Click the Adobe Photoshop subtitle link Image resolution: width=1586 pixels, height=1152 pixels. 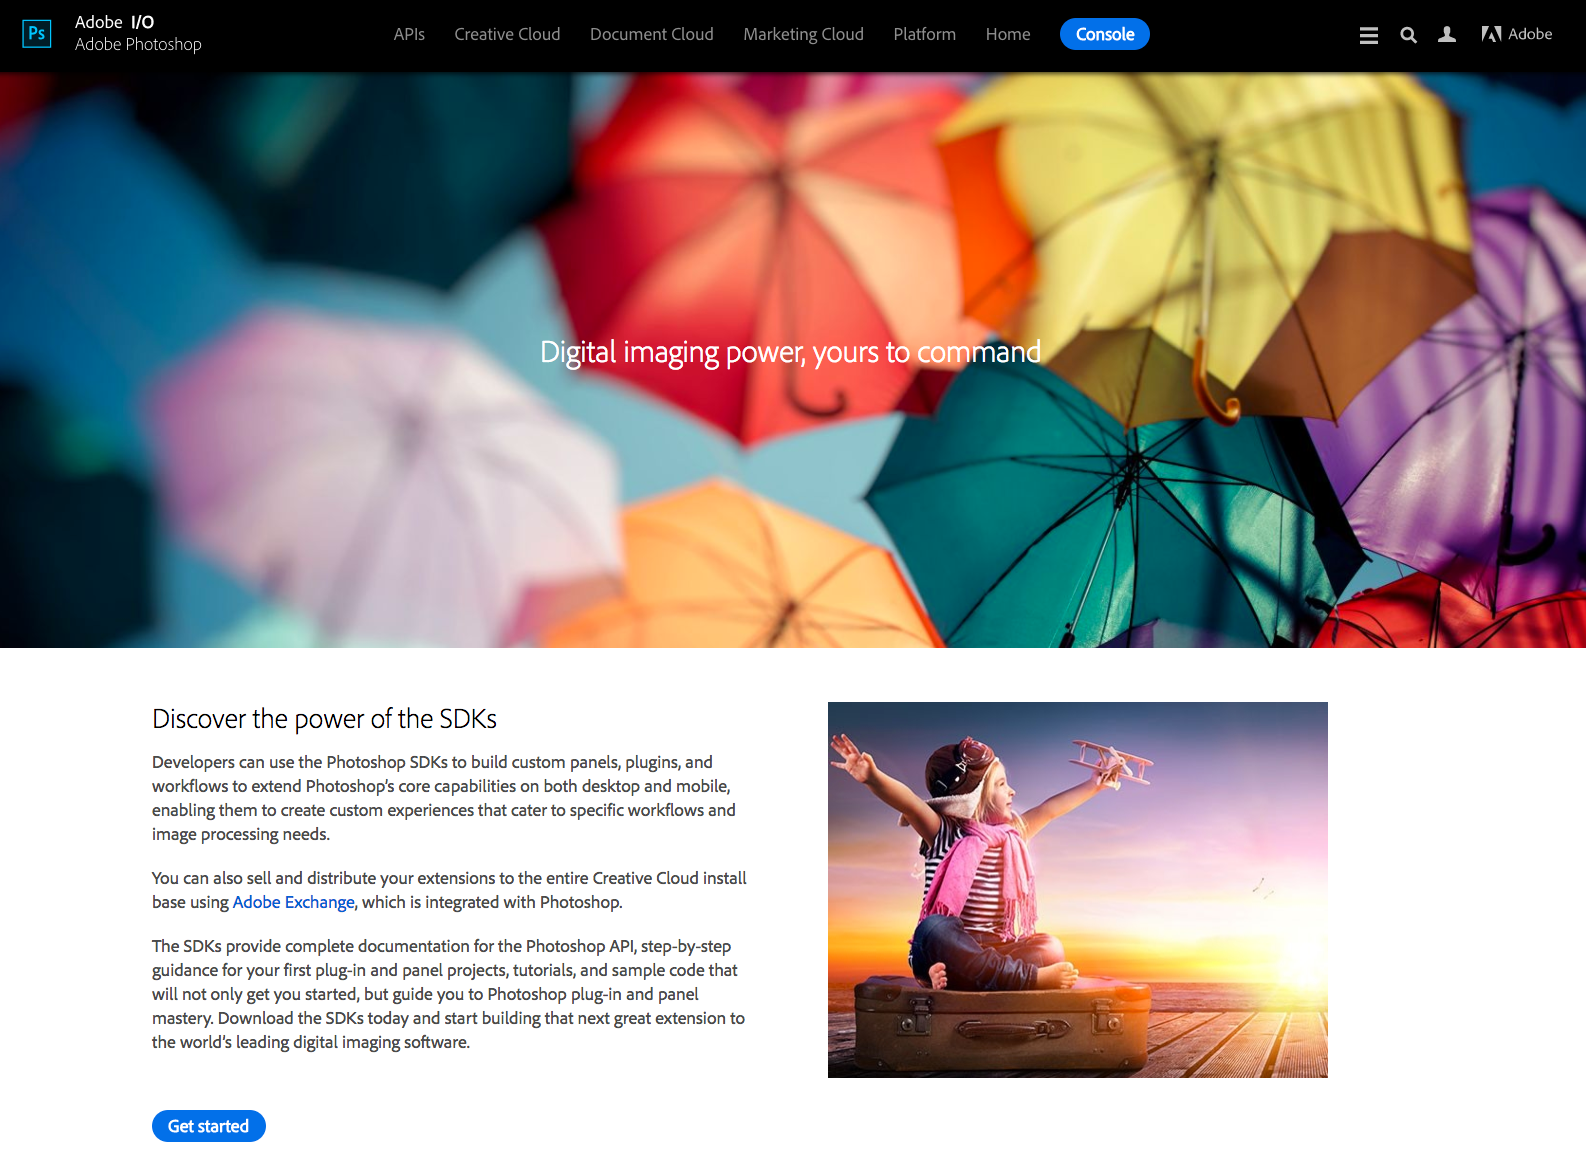pyautogui.click(x=138, y=44)
